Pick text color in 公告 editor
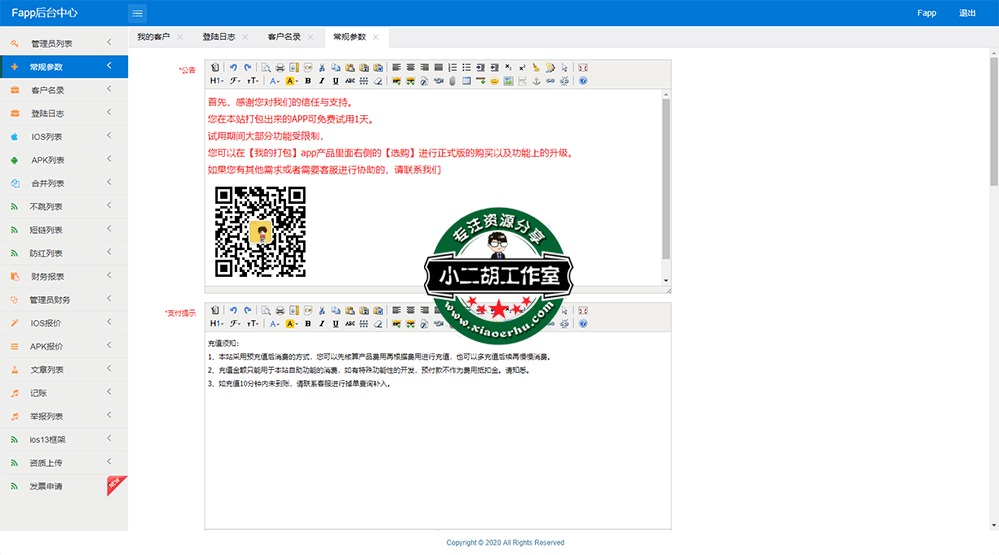The image size is (999, 555). pyautogui.click(x=275, y=81)
